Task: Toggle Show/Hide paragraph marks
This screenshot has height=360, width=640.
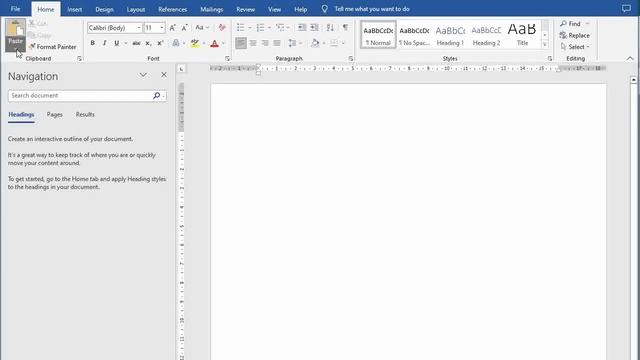Action: (345, 28)
